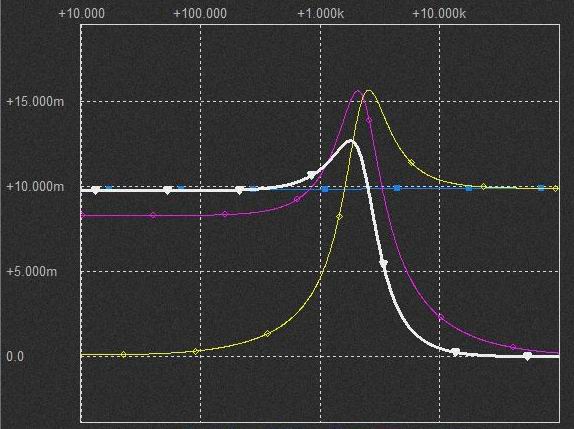Click the magenta diamond near the 10.000k gridline

tap(441, 318)
